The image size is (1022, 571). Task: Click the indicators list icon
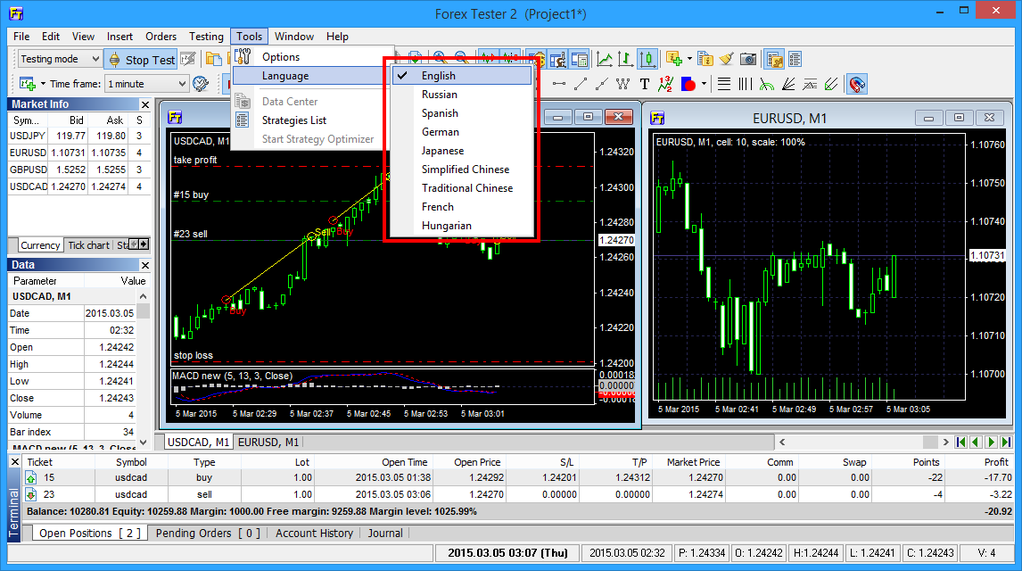point(705,59)
